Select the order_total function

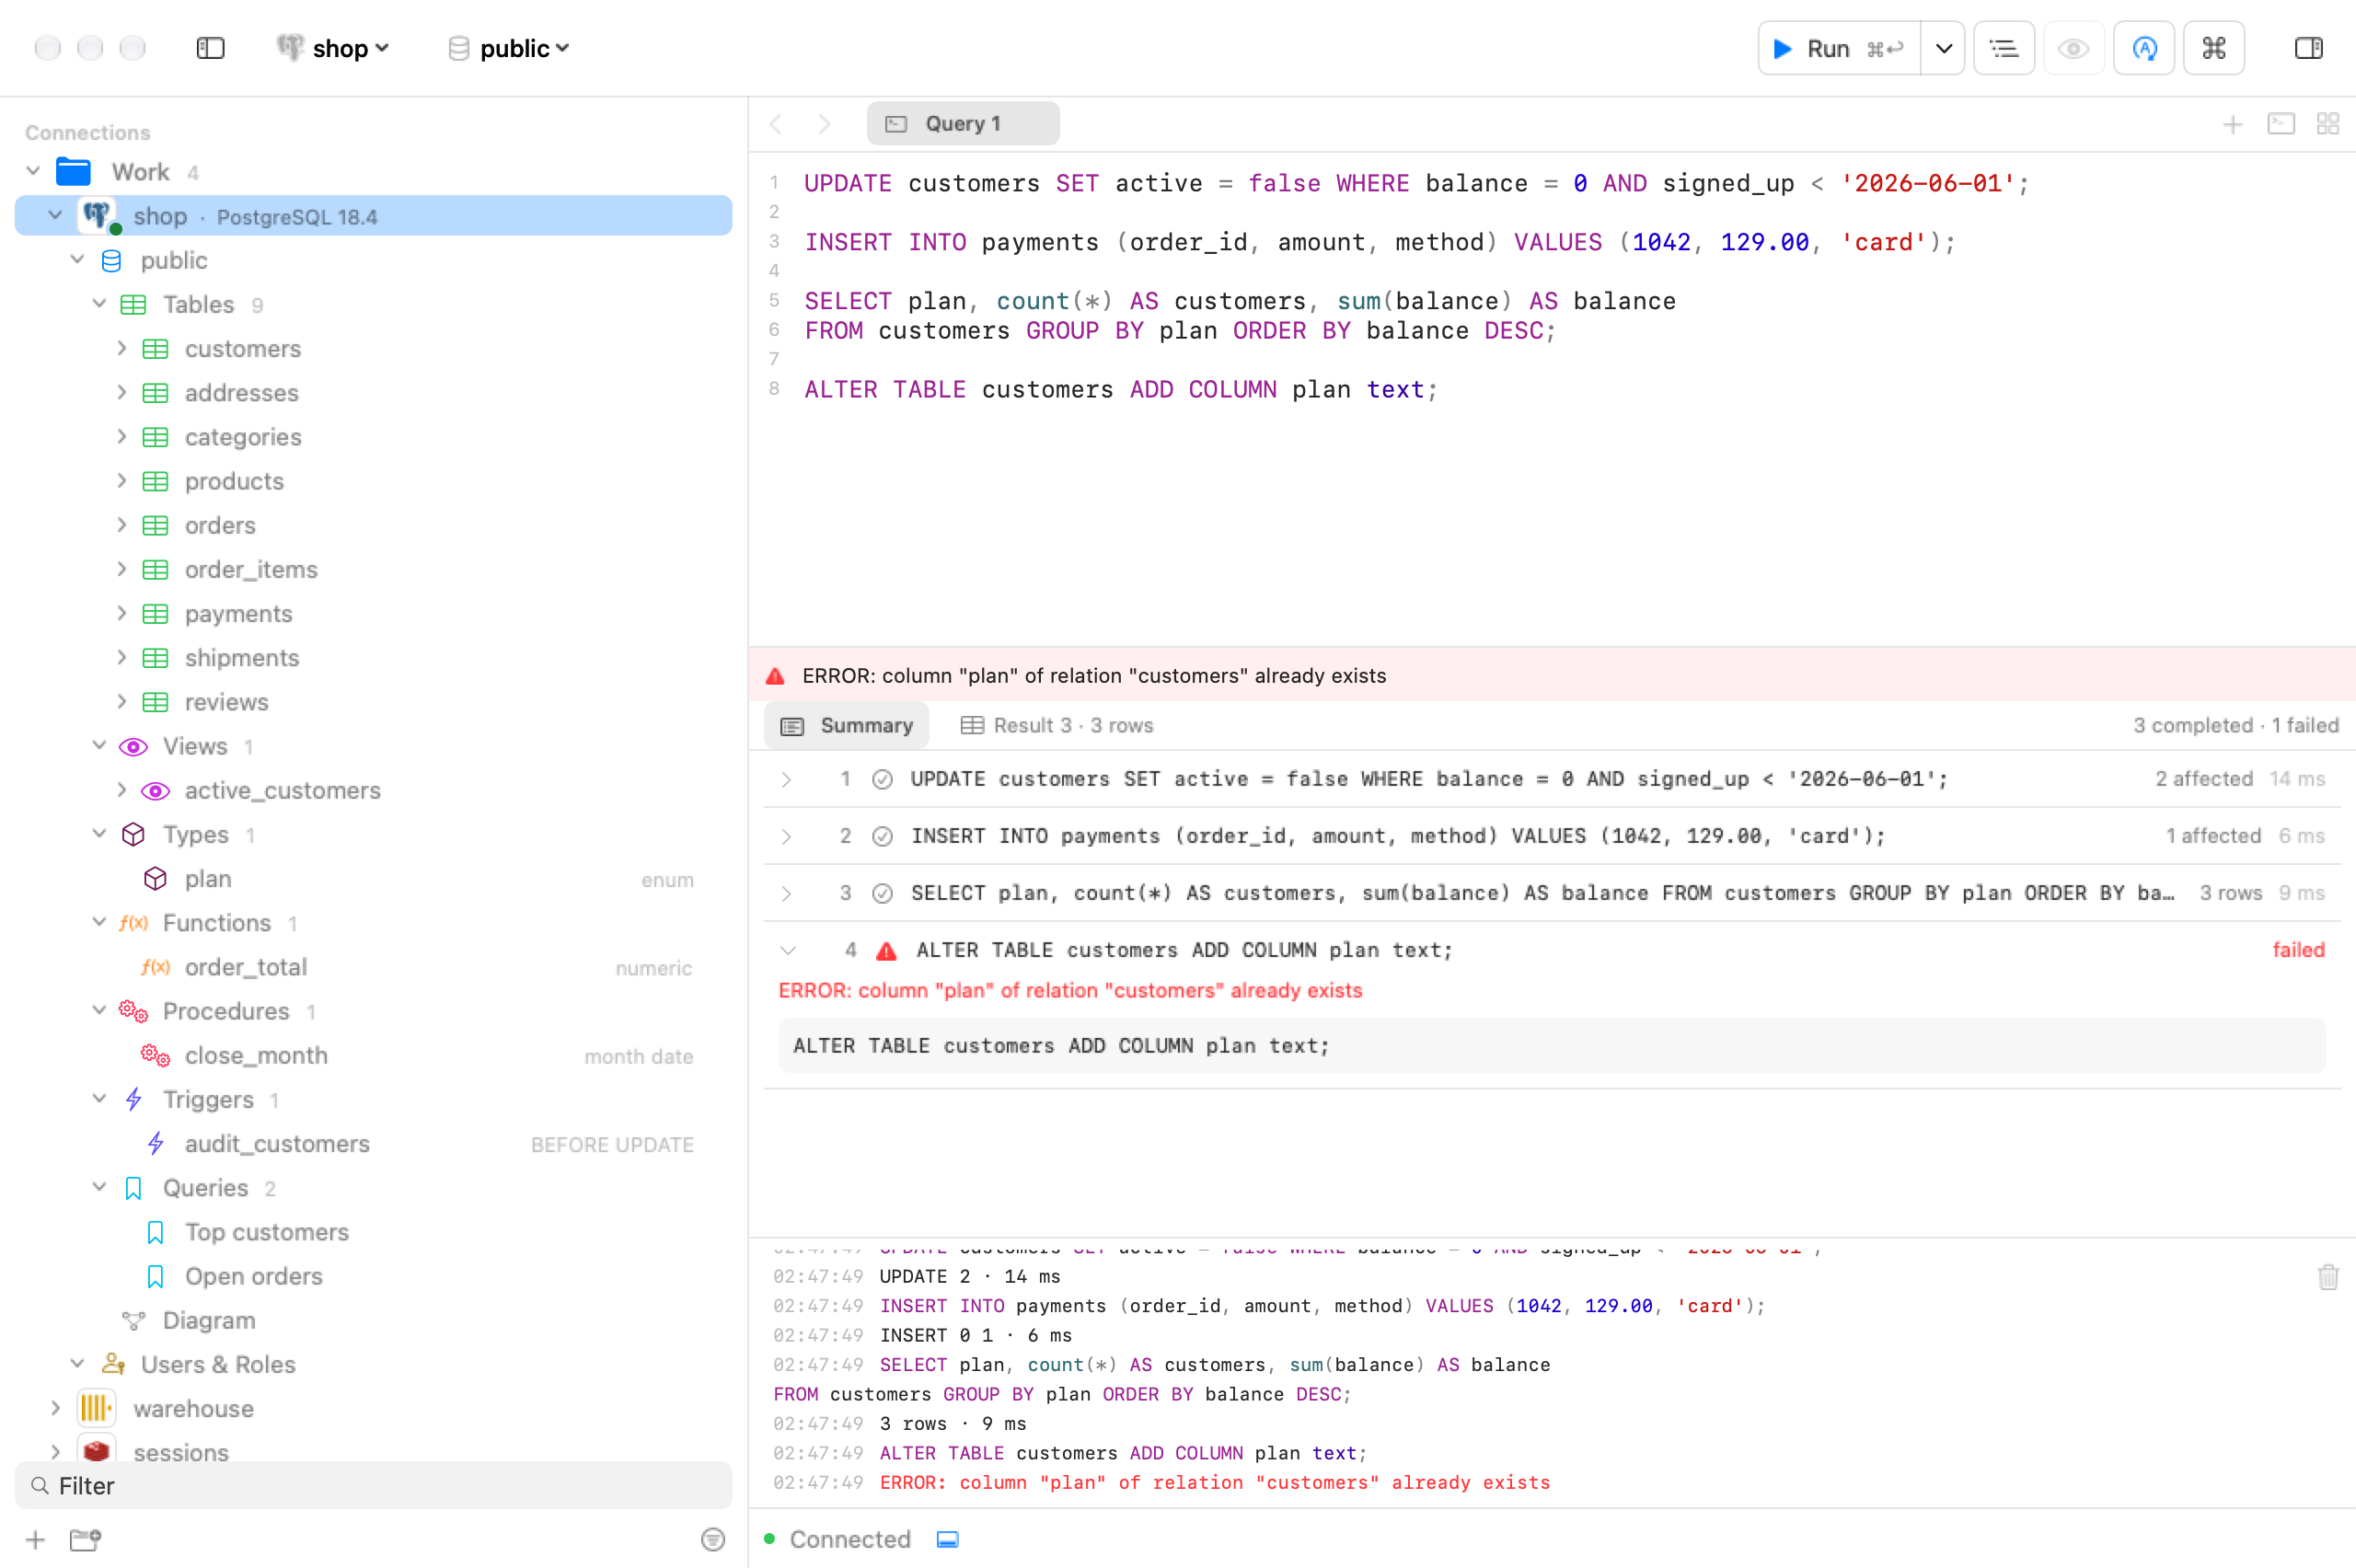245,967
